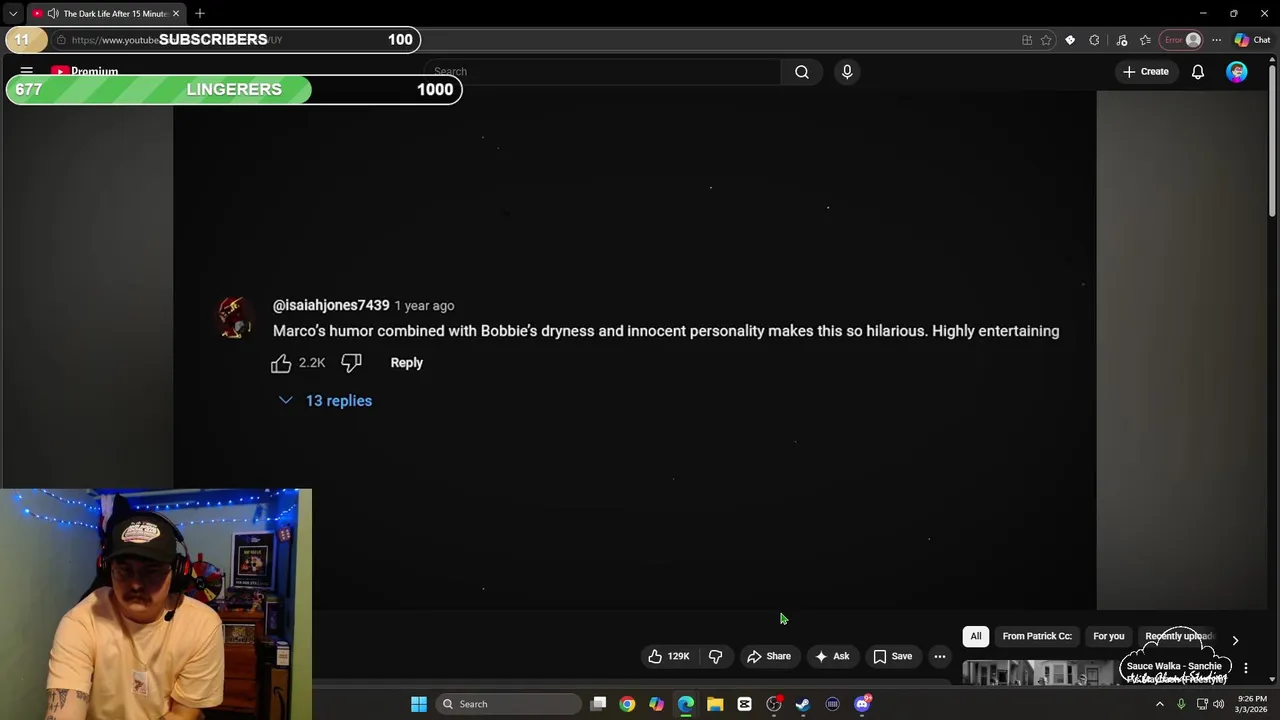Image resolution: width=1280 pixels, height=720 pixels.
Task: Open Task View on taskbar
Action: pyautogui.click(x=598, y=704)
